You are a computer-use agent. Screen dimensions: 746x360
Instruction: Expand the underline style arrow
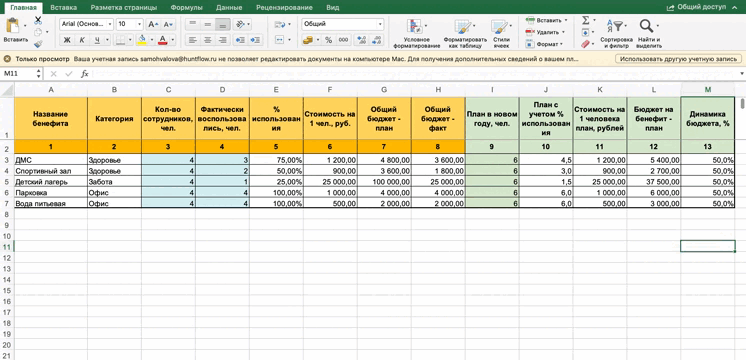click(108, 40)
